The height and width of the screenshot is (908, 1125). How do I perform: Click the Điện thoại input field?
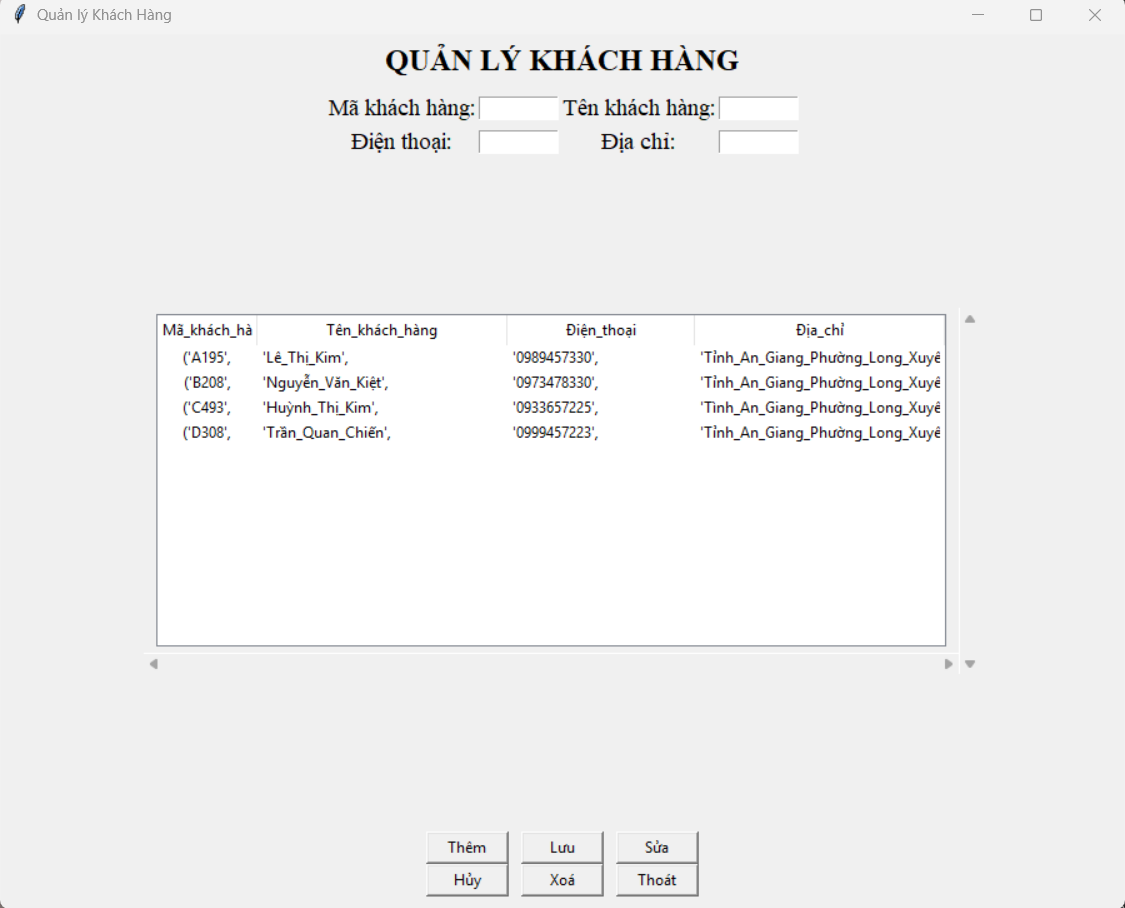(x=519, y=142)
